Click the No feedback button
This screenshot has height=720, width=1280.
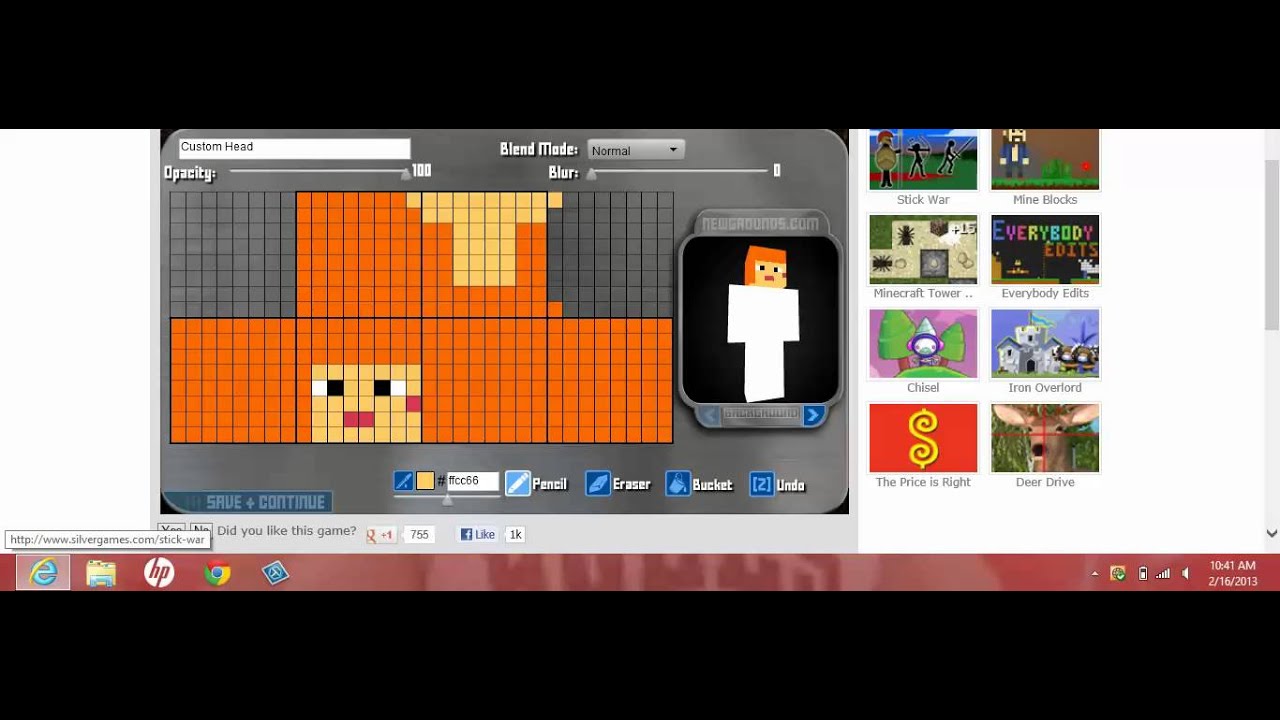[x=201, y=528]
